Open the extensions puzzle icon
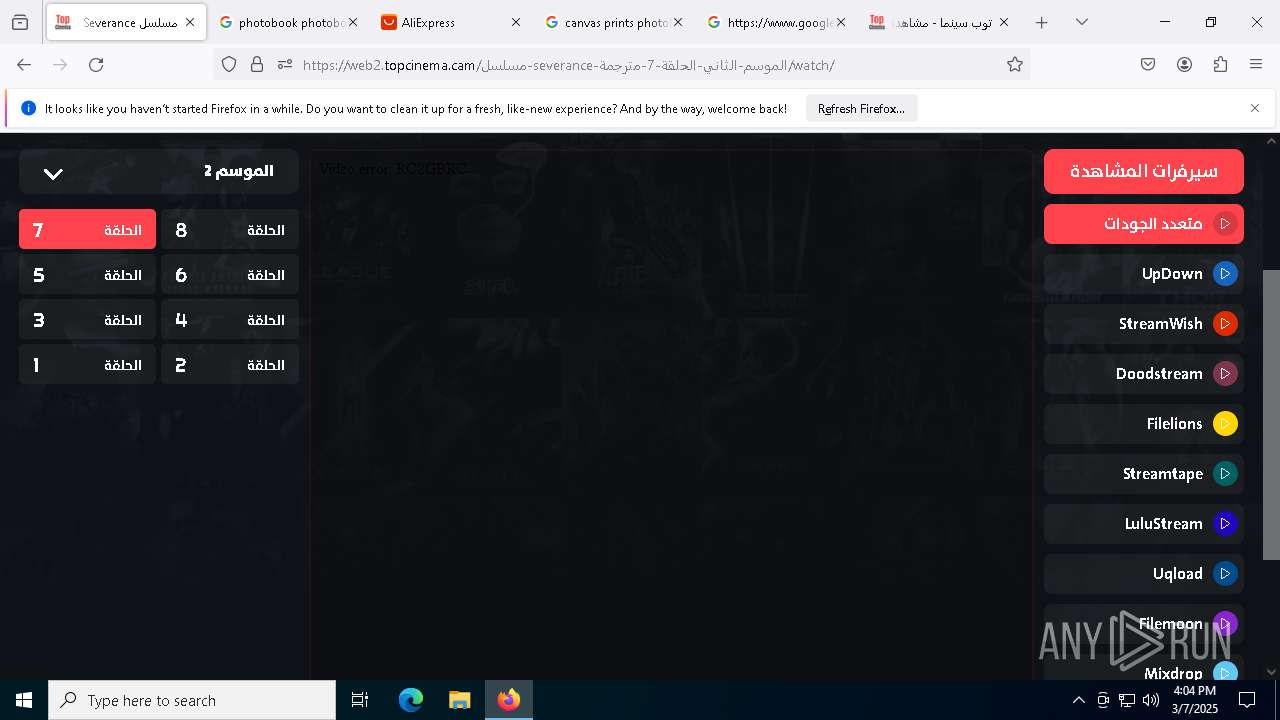The height and width of the screenshot is (720, 1280). click(1220, 64)
